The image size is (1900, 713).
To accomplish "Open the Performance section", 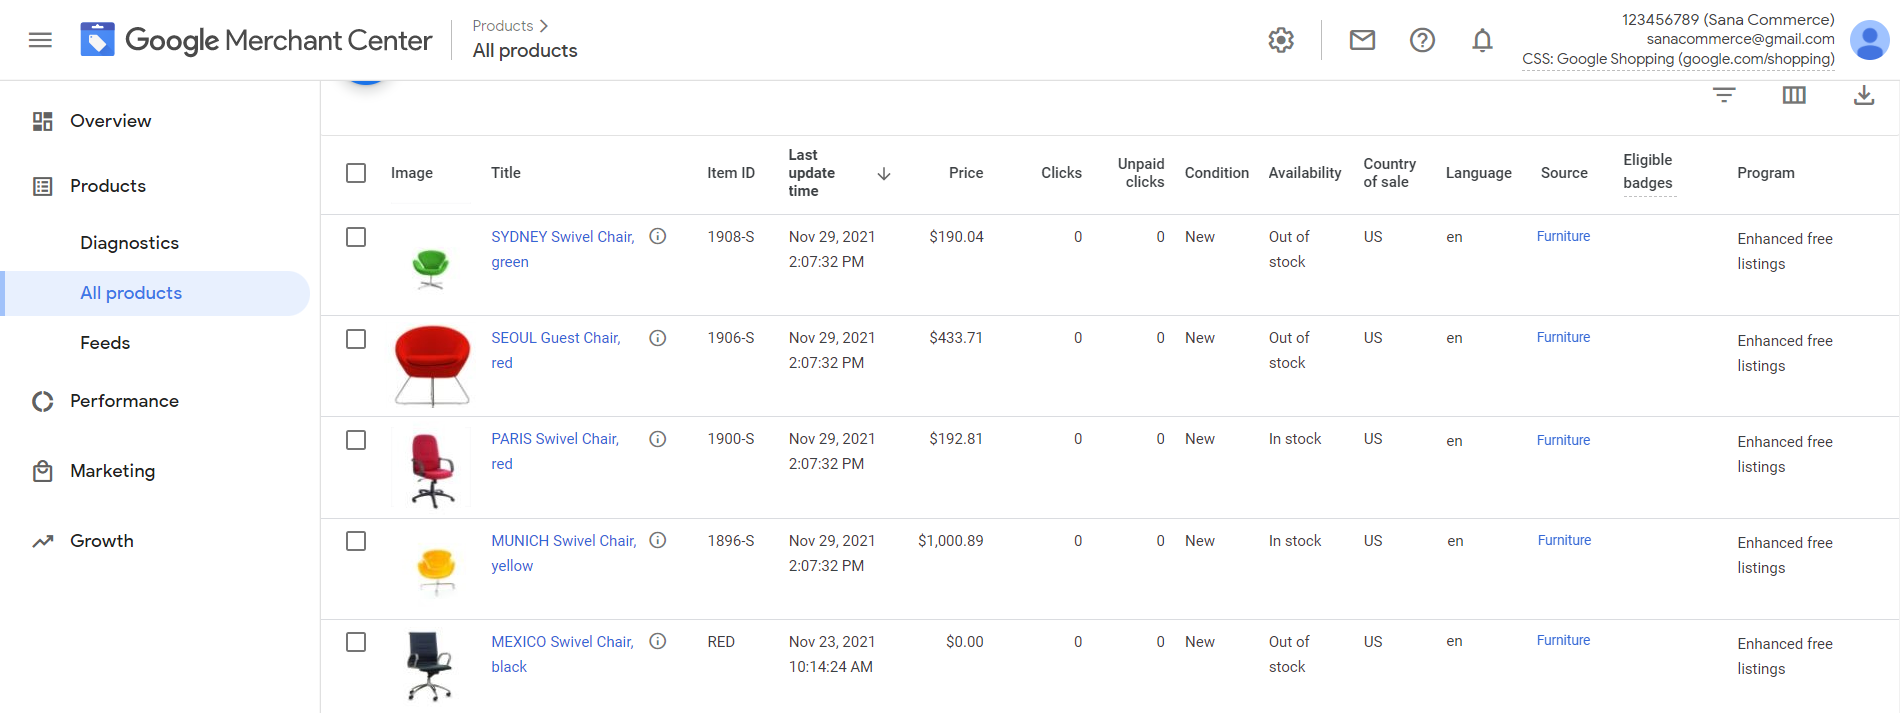I will click(x=124, y=401).
